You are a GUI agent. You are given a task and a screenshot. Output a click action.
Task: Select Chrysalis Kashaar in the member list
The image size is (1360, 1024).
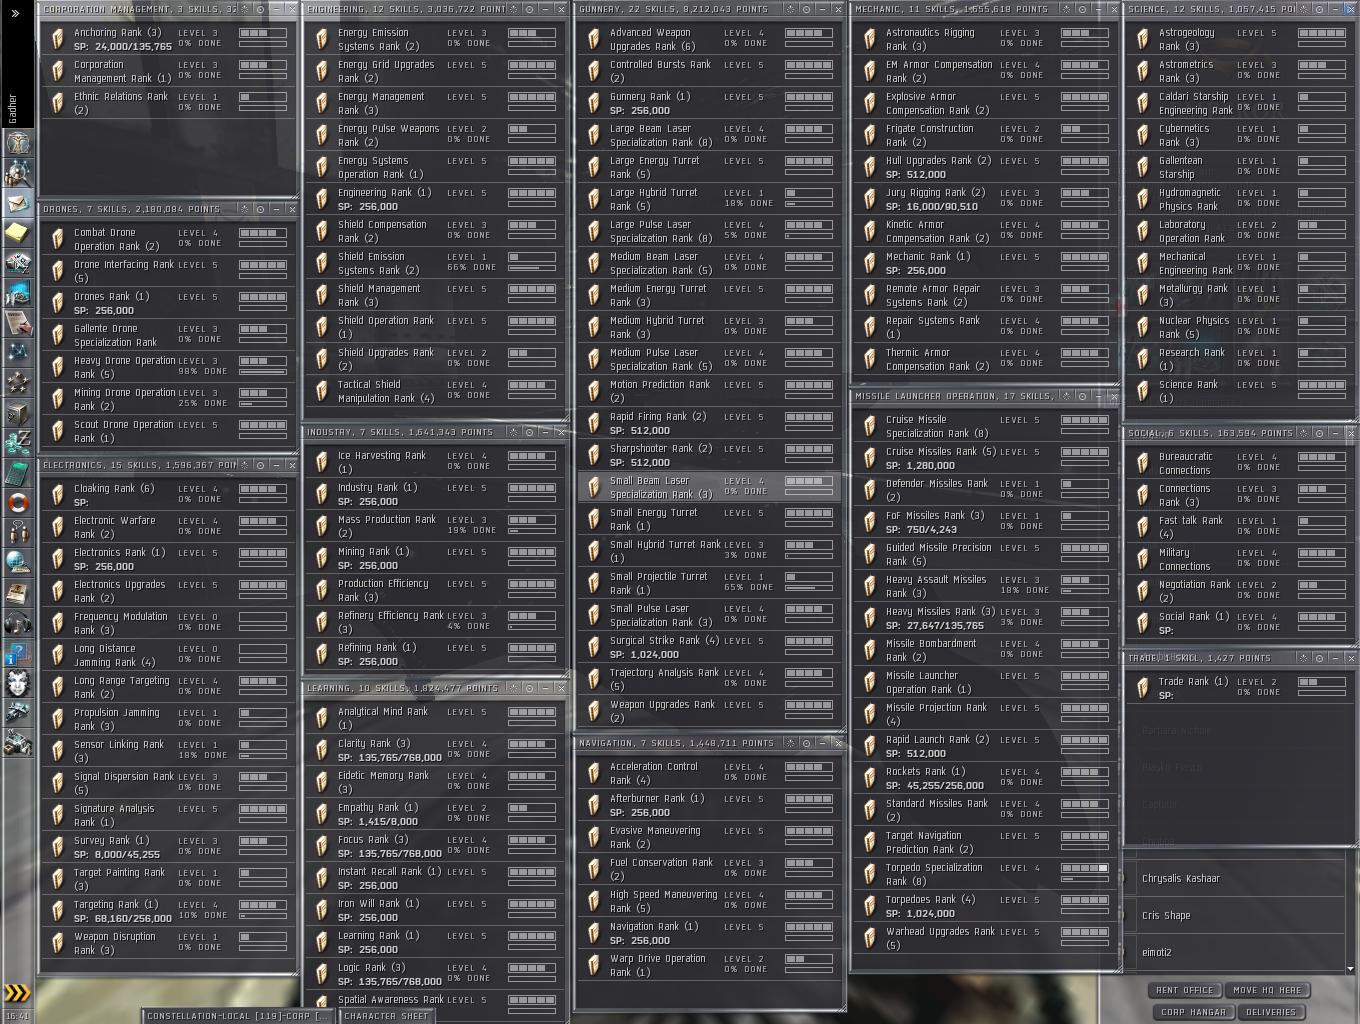coord(1234,879)
